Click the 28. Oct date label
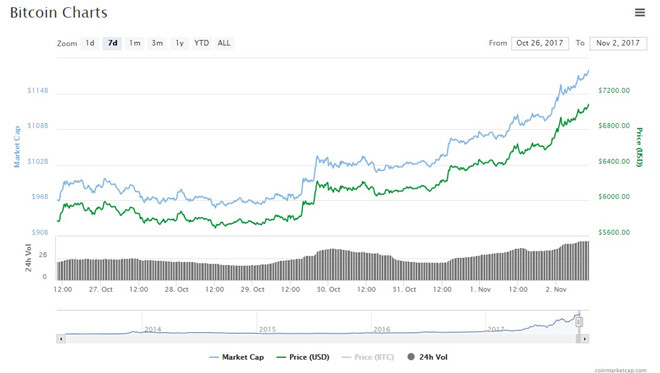 [x=176, y=290]
